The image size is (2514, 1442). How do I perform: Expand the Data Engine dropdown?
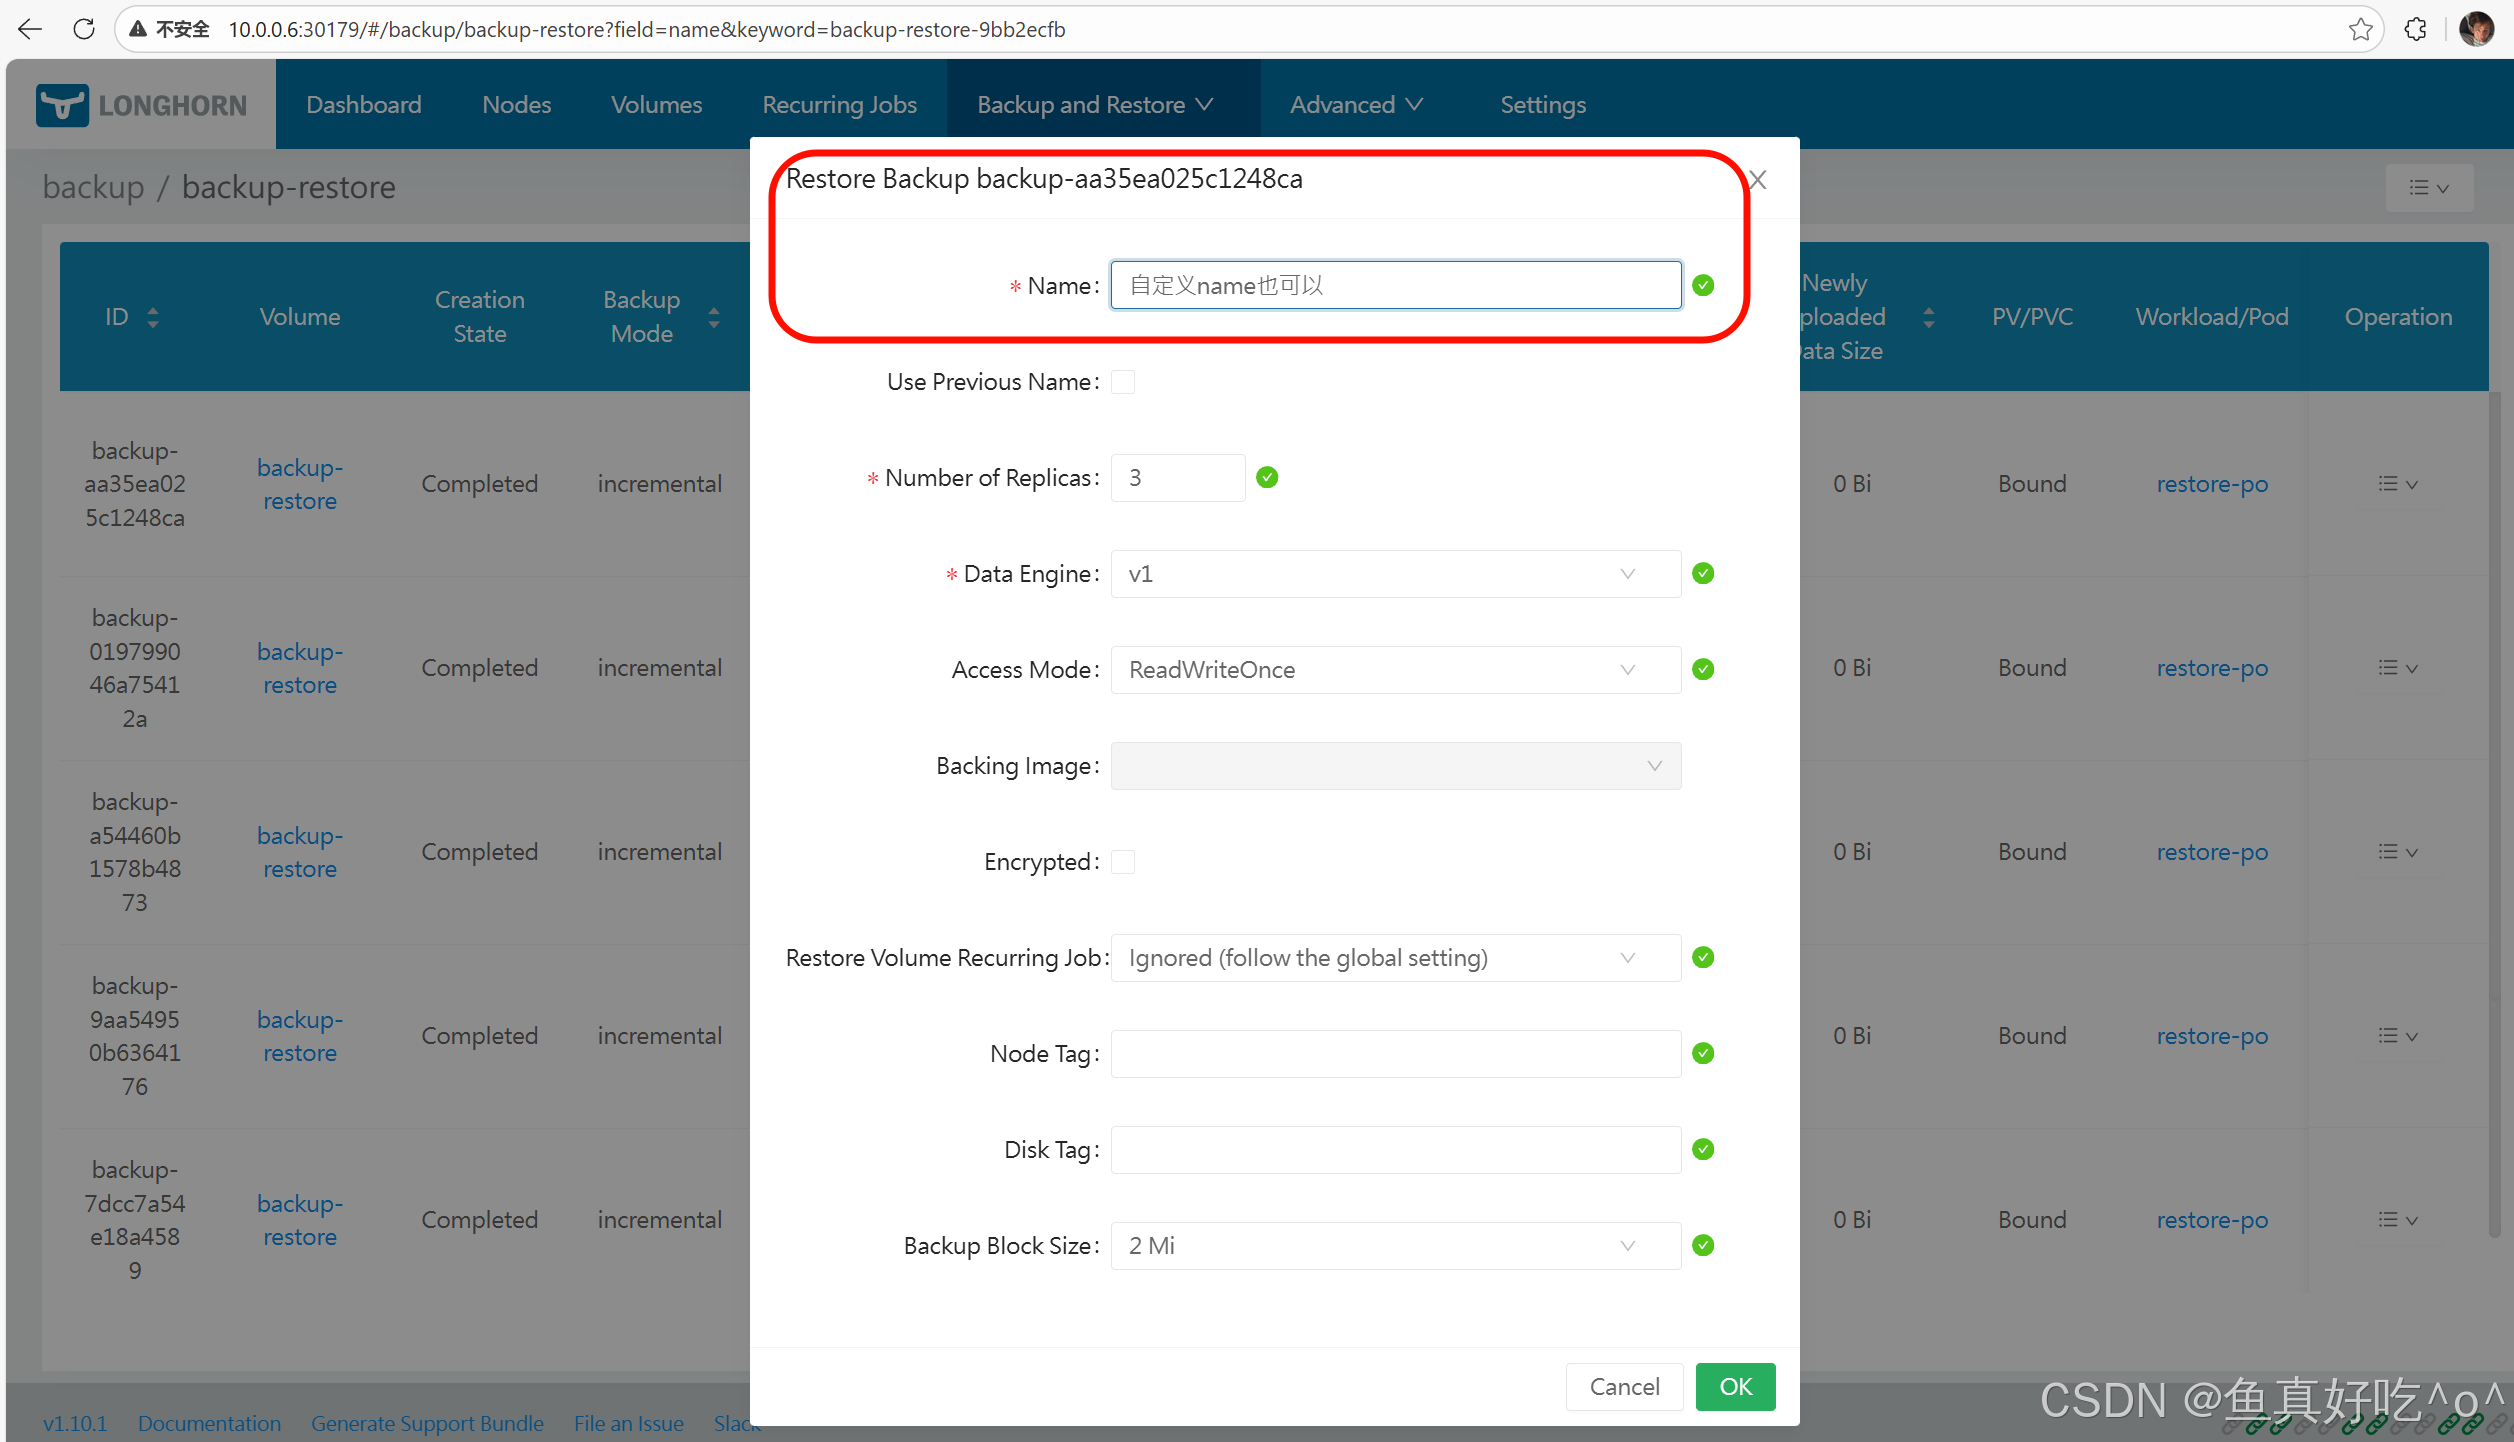[x=1394, y=574]
